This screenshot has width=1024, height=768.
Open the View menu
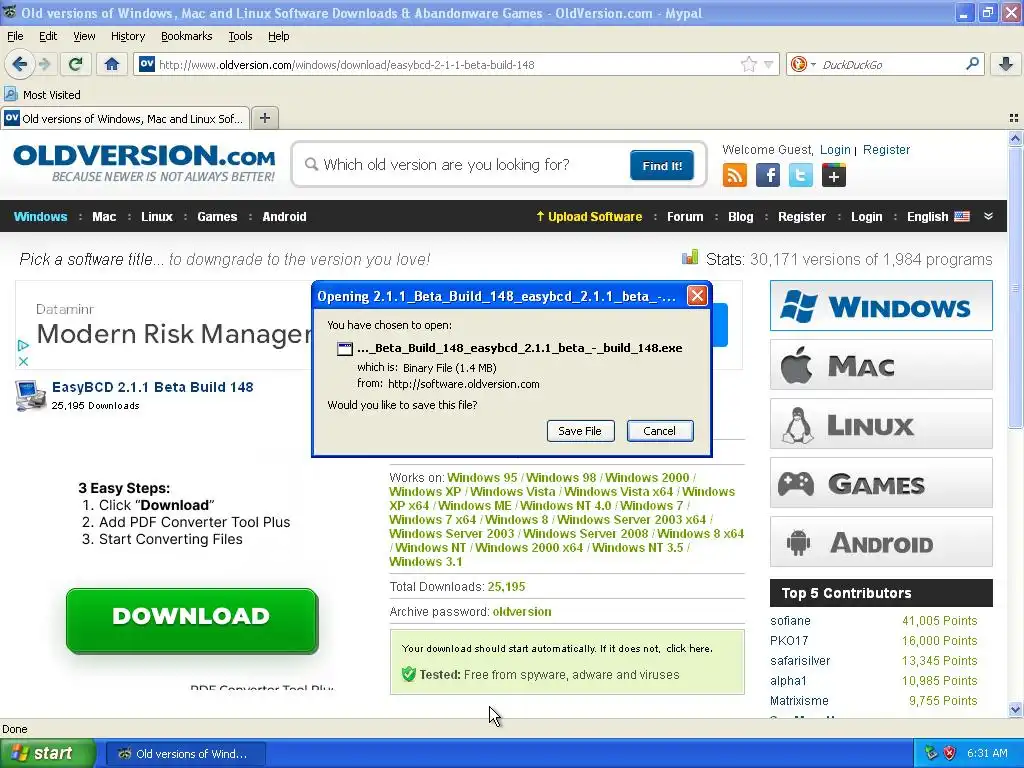(x=84, y=36)
